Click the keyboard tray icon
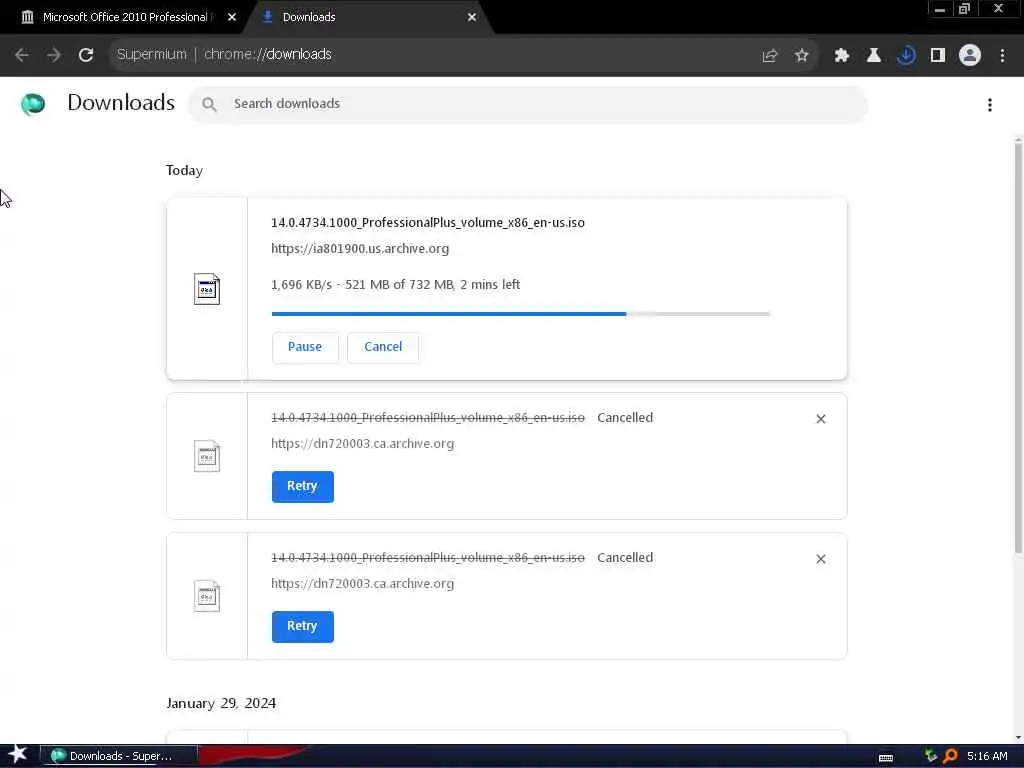1024x768 pixels. [886, 757]
